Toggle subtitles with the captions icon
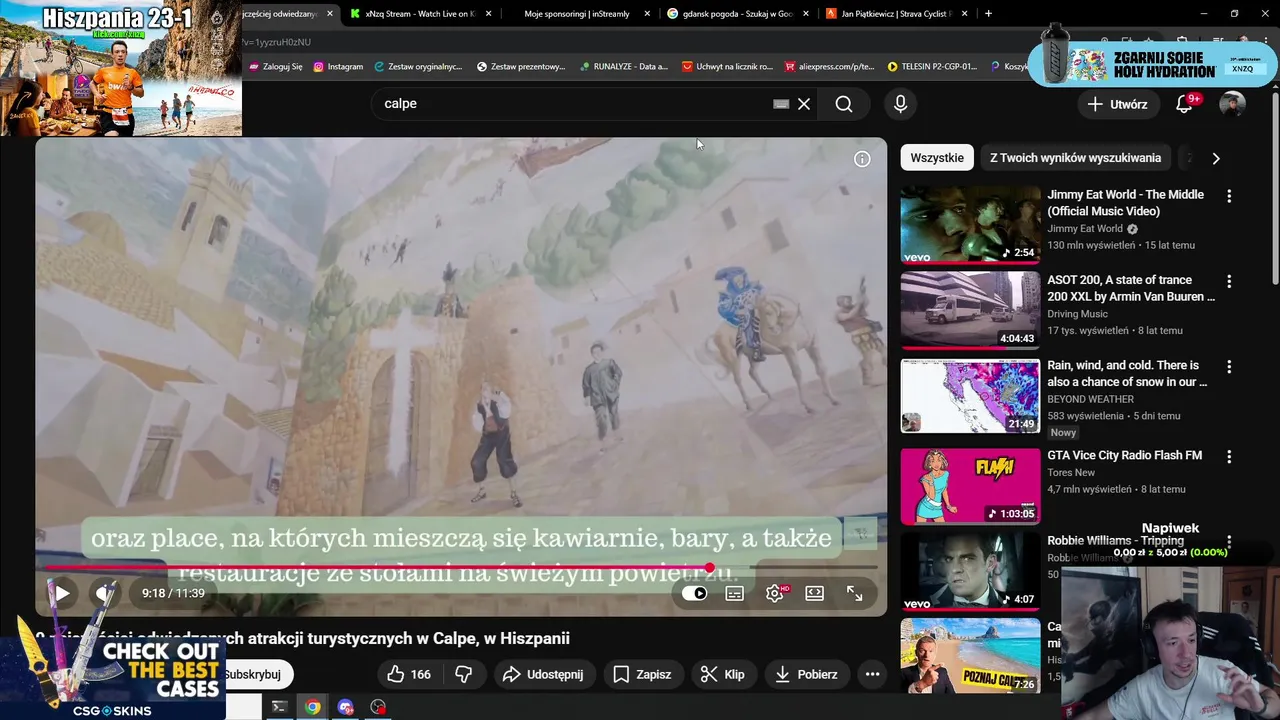Viewport: 1280px width, 720px height. click(x=734, y=593)
